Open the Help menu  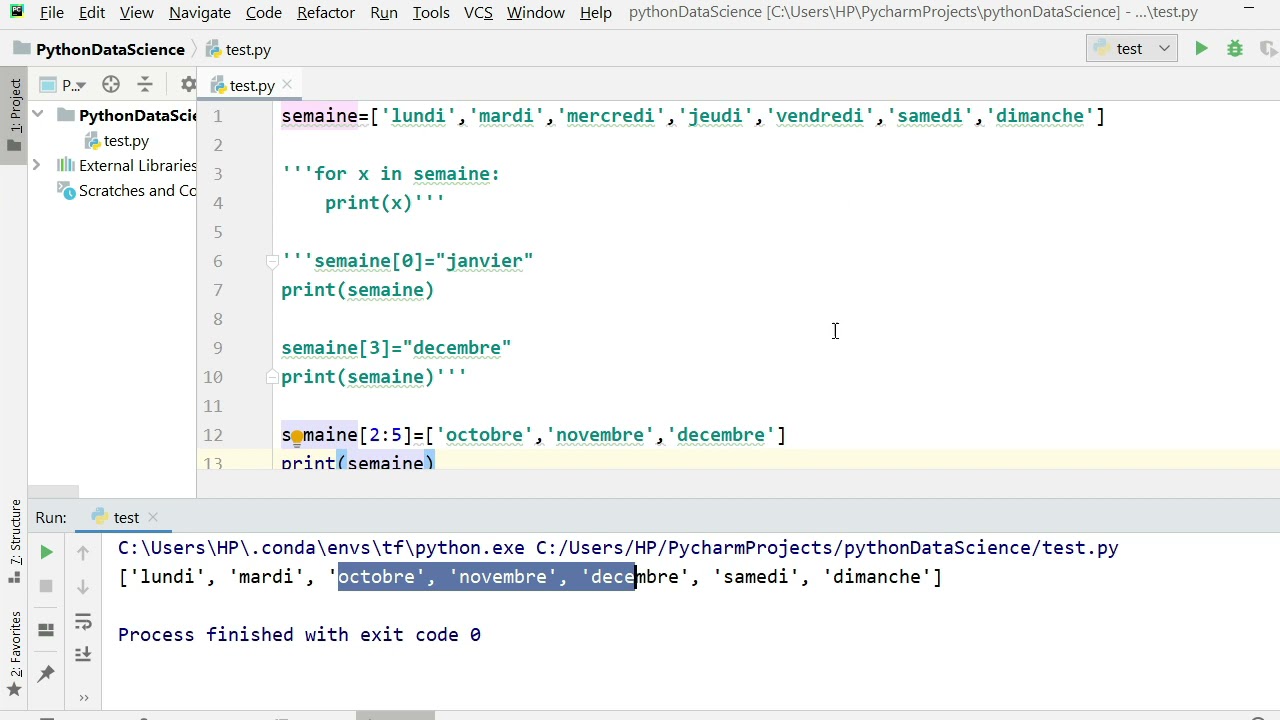click(596, 12)
